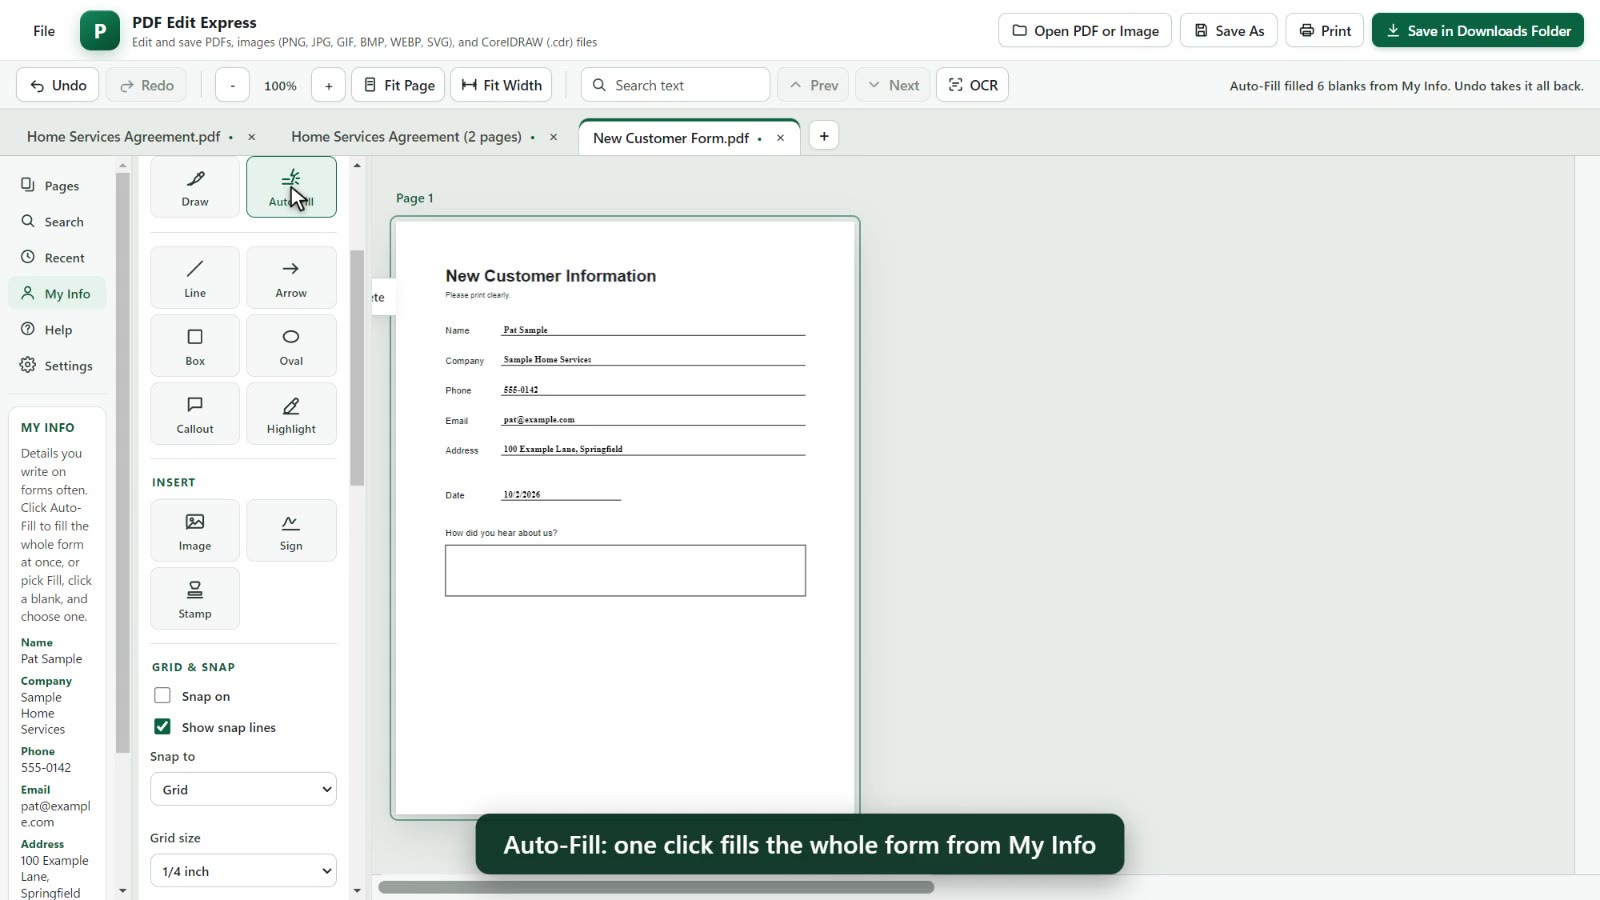Insert a Stamp
The image size is (1600, 900).
click(195, 599)
